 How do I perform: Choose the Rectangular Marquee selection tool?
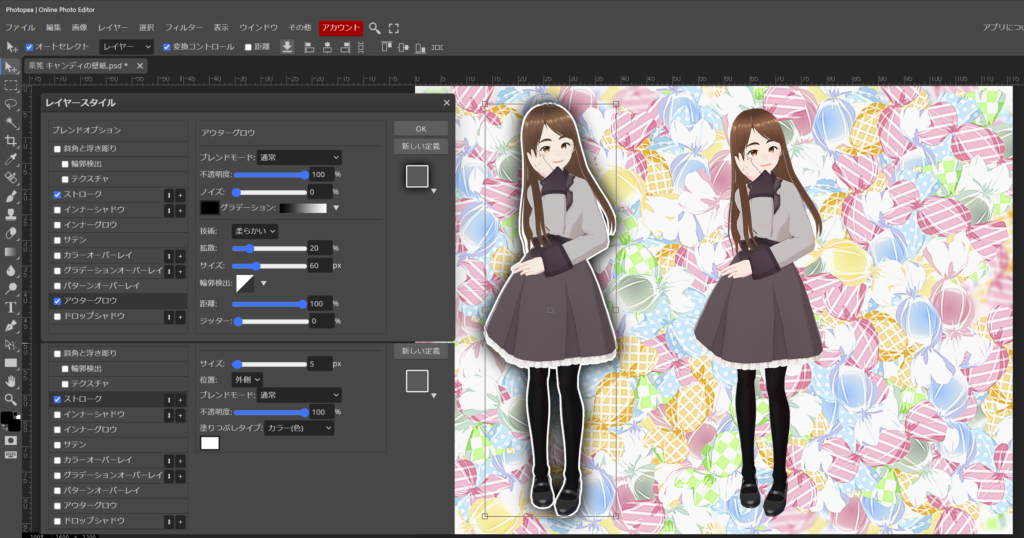pos(11,85)
